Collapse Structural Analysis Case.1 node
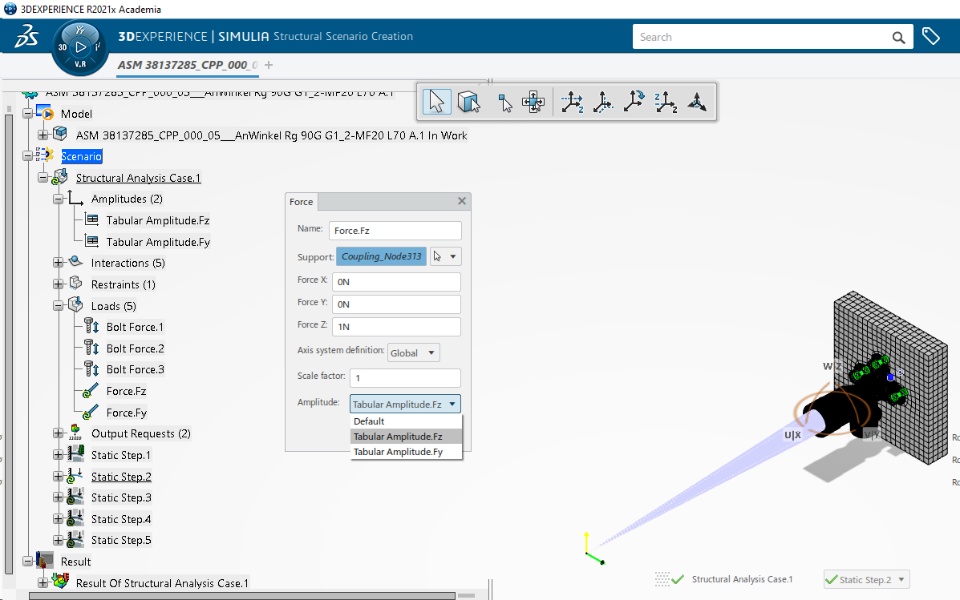960x600 pixels. pos(43,178)
